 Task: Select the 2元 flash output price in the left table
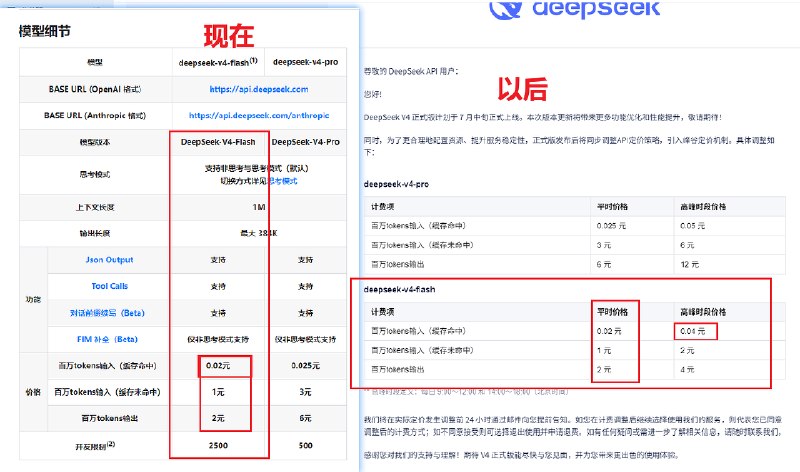click(x=218, y=418)
